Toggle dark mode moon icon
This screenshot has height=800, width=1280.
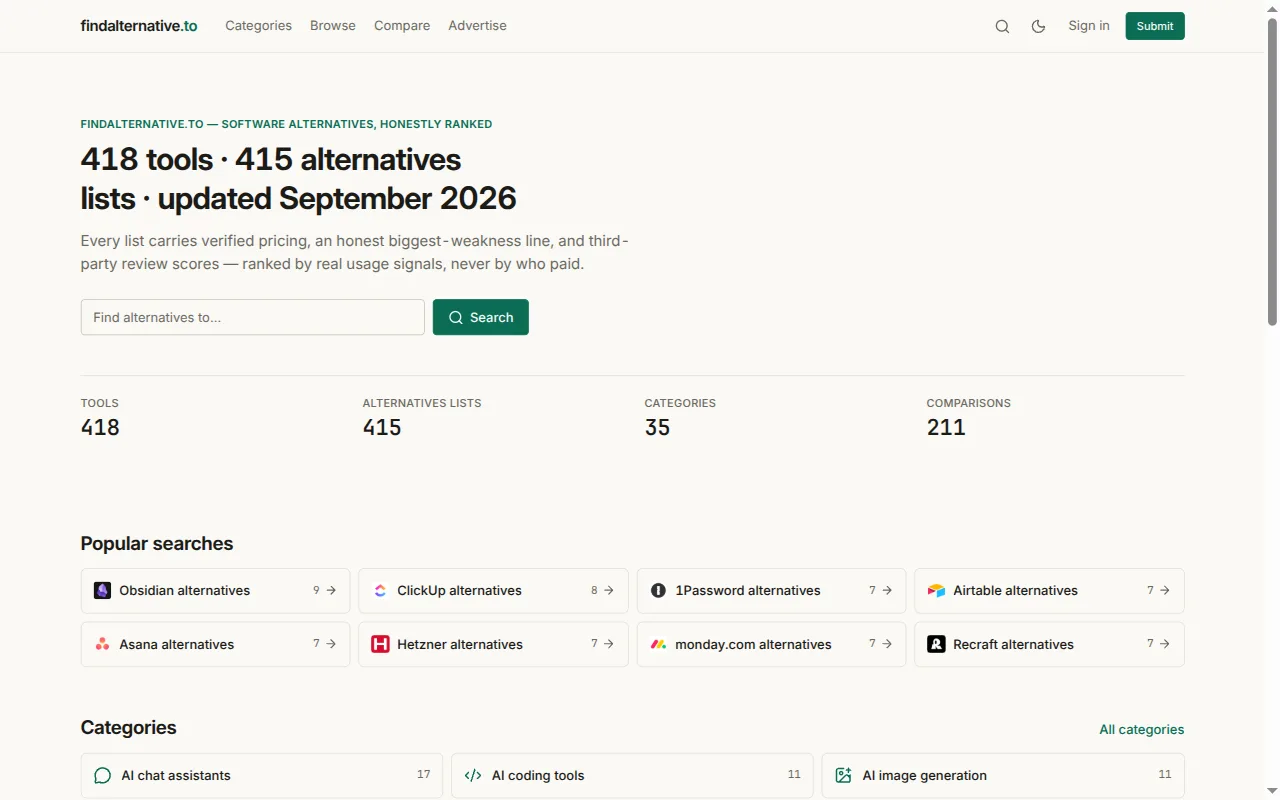pos(1038,26)
